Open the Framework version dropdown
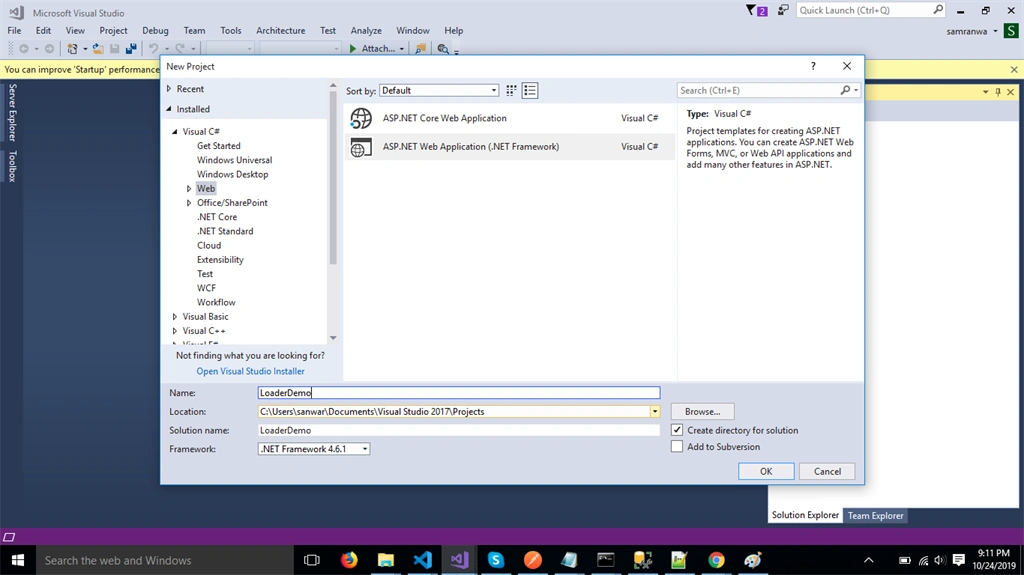The width and height of the screenshot is (1024, 575). 313,449
